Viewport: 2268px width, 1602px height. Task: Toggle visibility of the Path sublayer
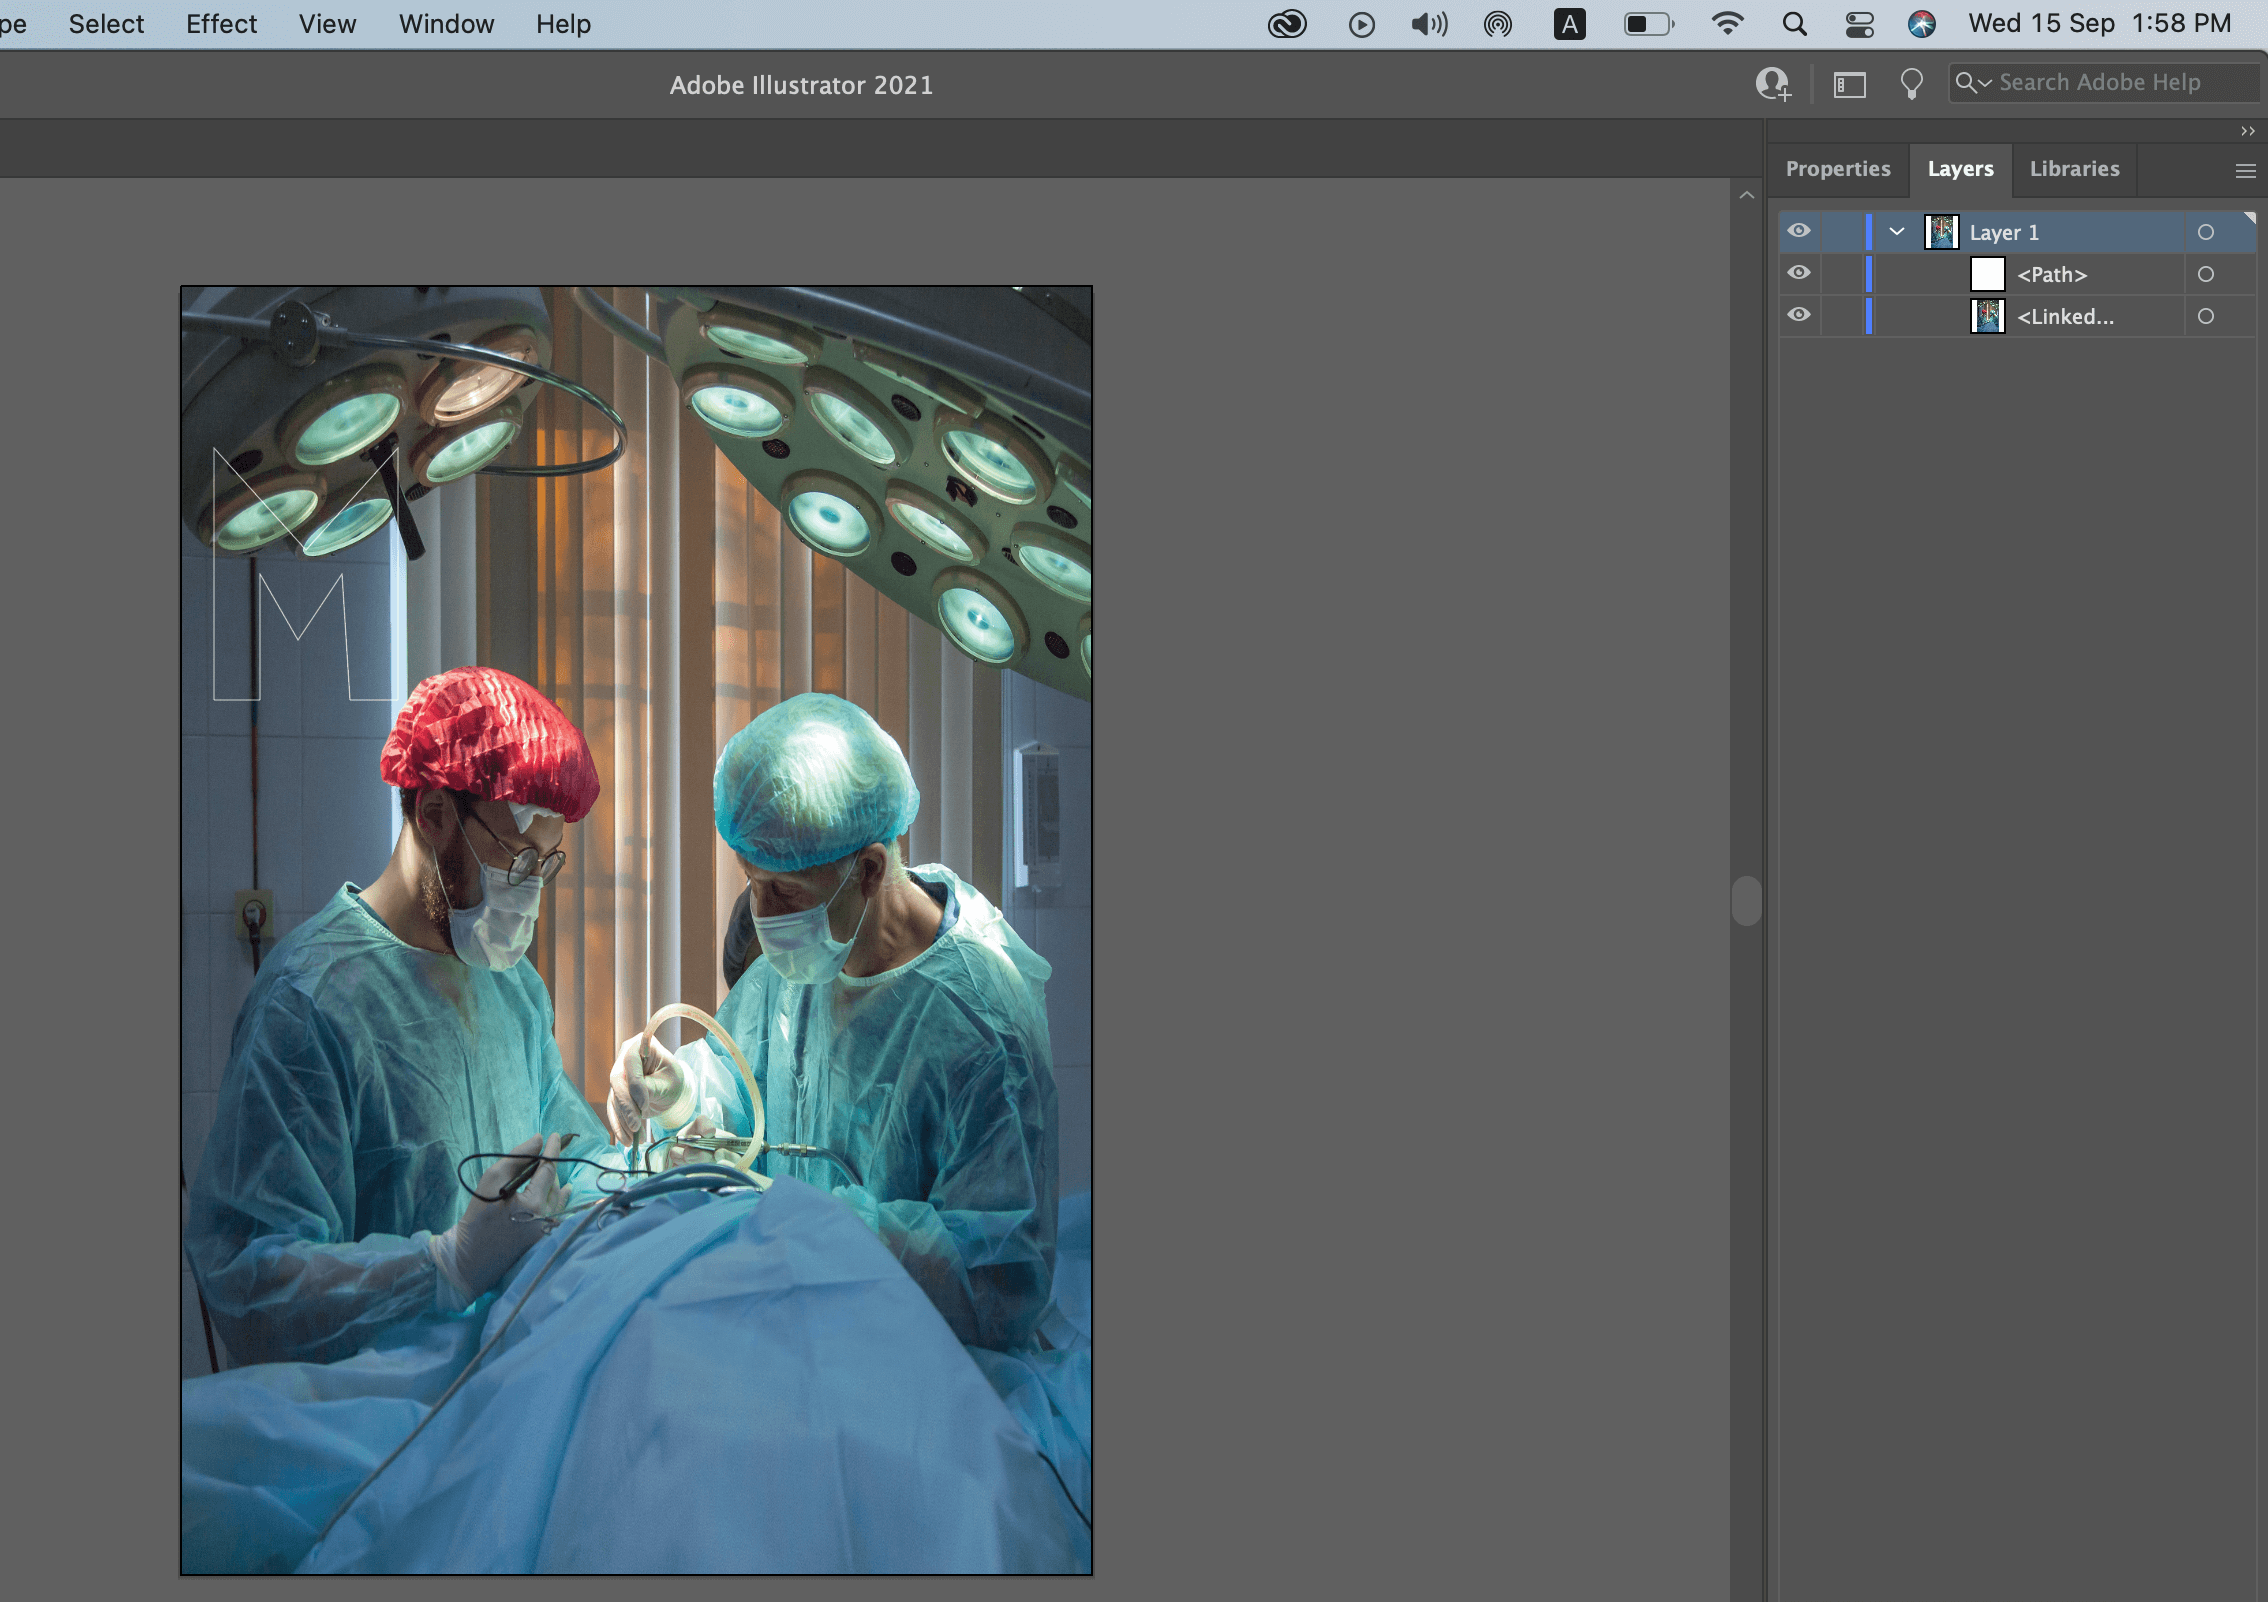tap(1799, 274)
